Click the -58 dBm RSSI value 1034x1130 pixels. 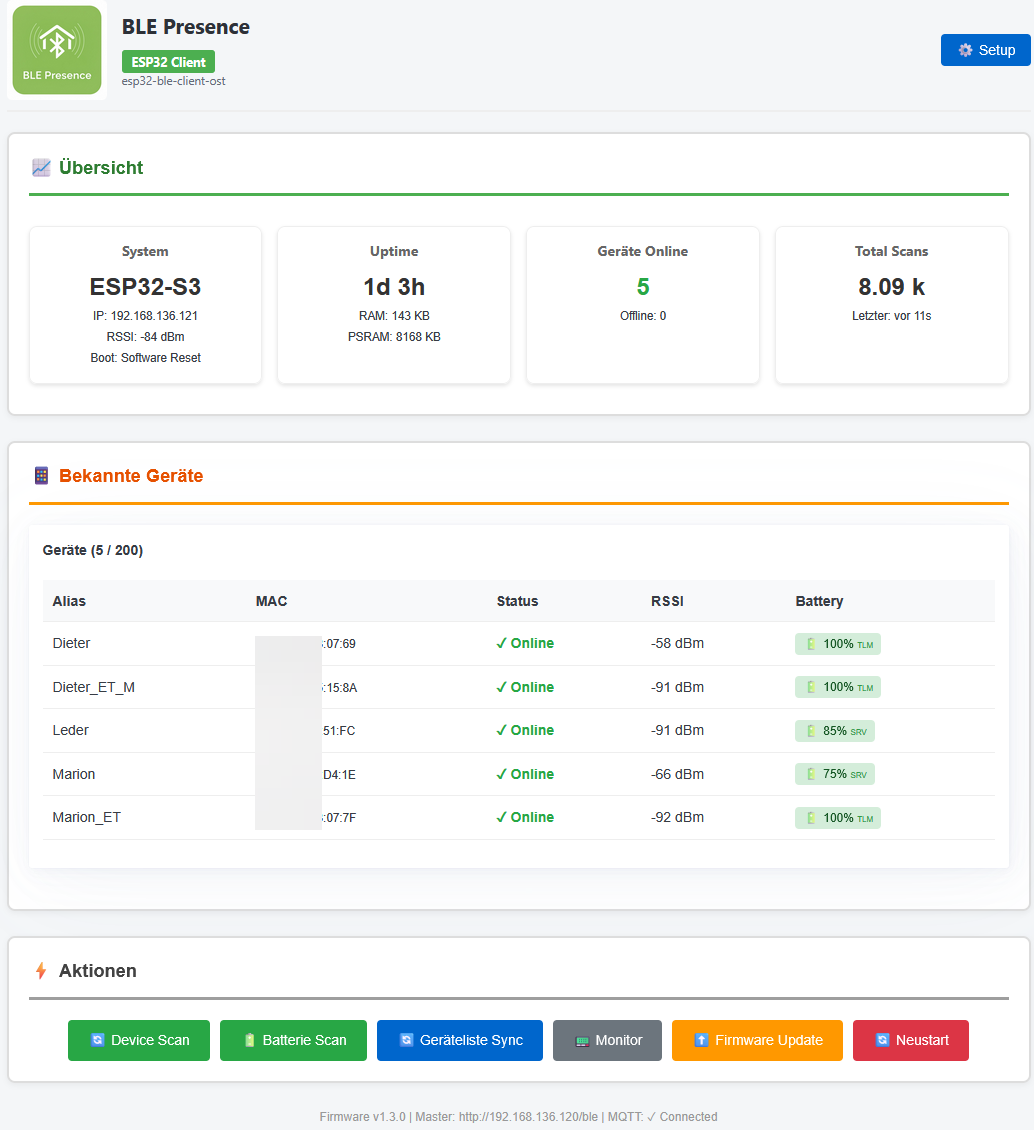click(x=677, y=643)
